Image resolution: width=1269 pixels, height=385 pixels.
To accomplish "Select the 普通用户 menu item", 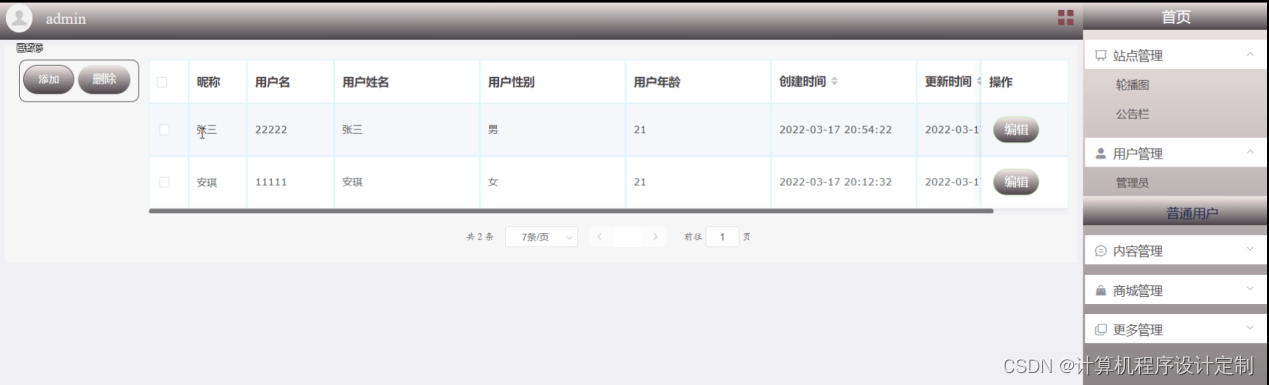I will coord(1176,212).
